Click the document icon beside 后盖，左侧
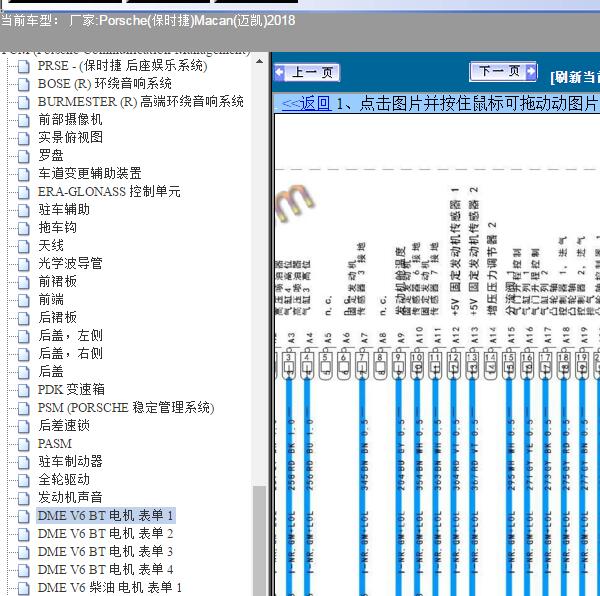 point(23,336)
